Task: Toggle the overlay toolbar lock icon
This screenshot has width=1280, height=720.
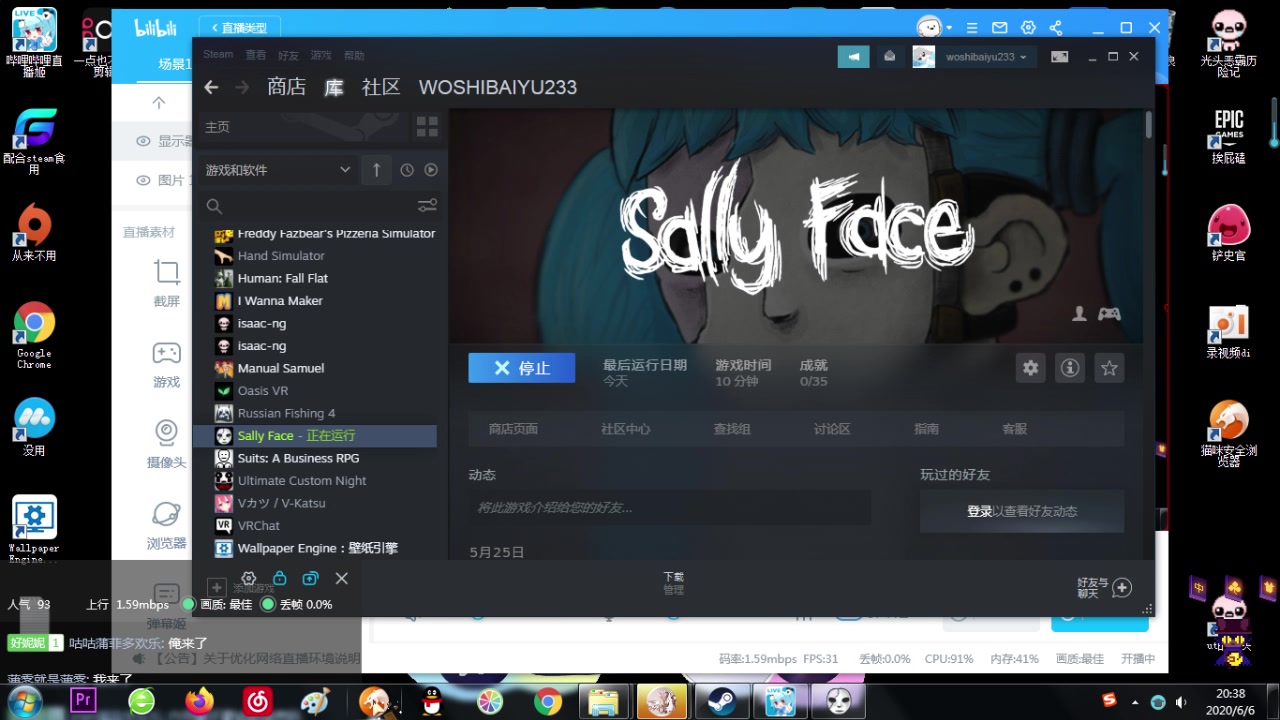Action: pyautogui.click(x=280, y=578)
